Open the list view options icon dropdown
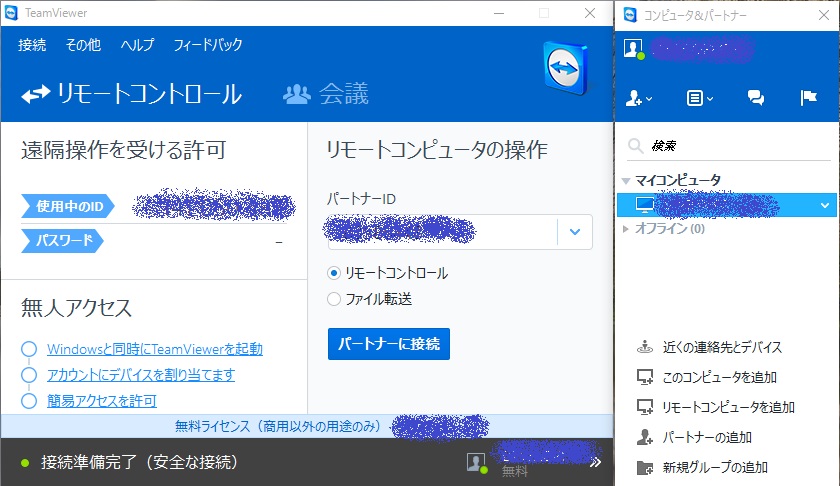This screenshot has height=486, width=840. click(x=700, y=98)
